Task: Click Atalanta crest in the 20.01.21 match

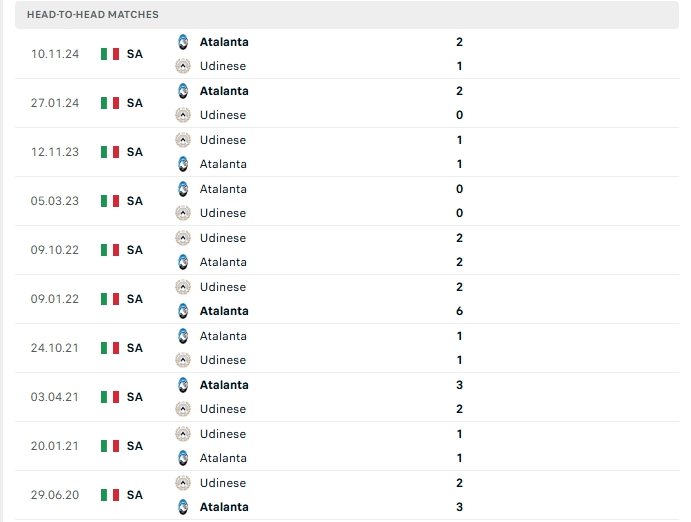Action: click(183, 458)
